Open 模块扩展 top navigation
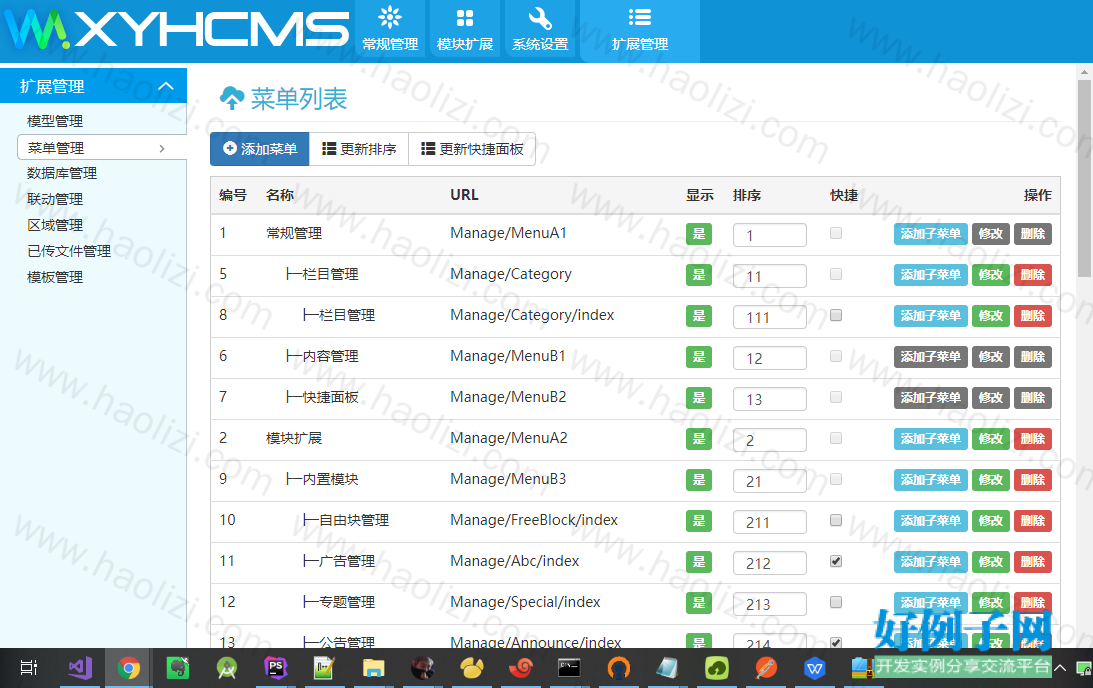The image size is (1093, 688). point(465,29)
